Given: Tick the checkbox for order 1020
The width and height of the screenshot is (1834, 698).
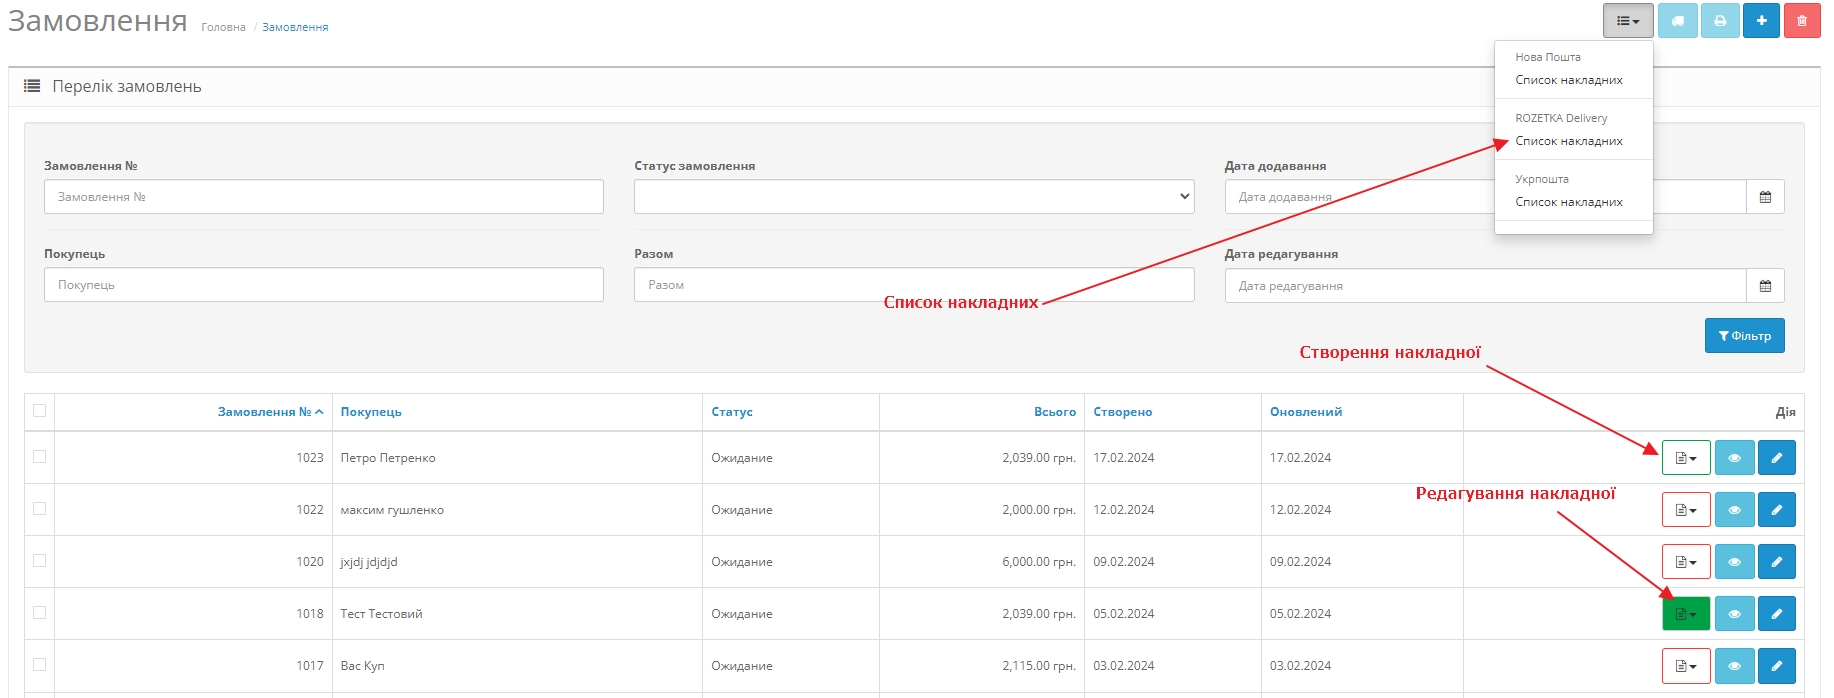Looking at the screenshot, I should point(39,561).
